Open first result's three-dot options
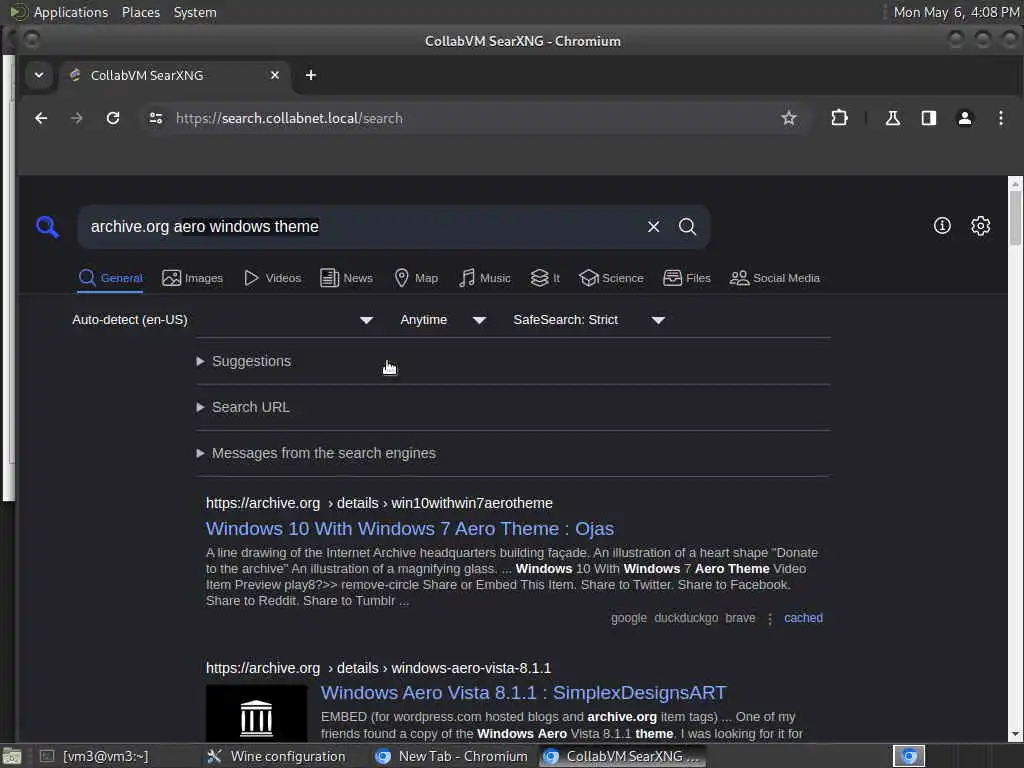This screenshot has width=1024, height=768. (x=770, y=618)
